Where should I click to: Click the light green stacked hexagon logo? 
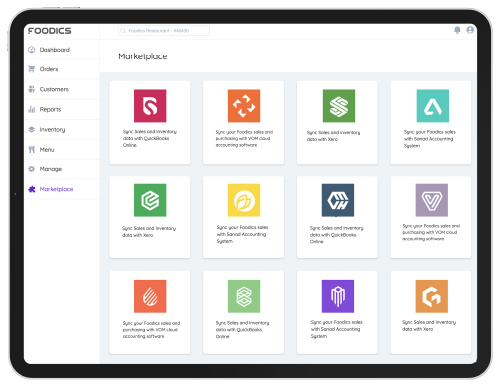pos(244,296)
